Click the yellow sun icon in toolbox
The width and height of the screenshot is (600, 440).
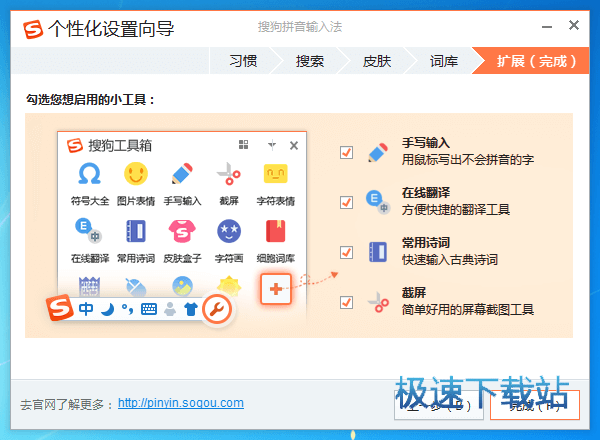pyautogui.click(x=229, y=286)
